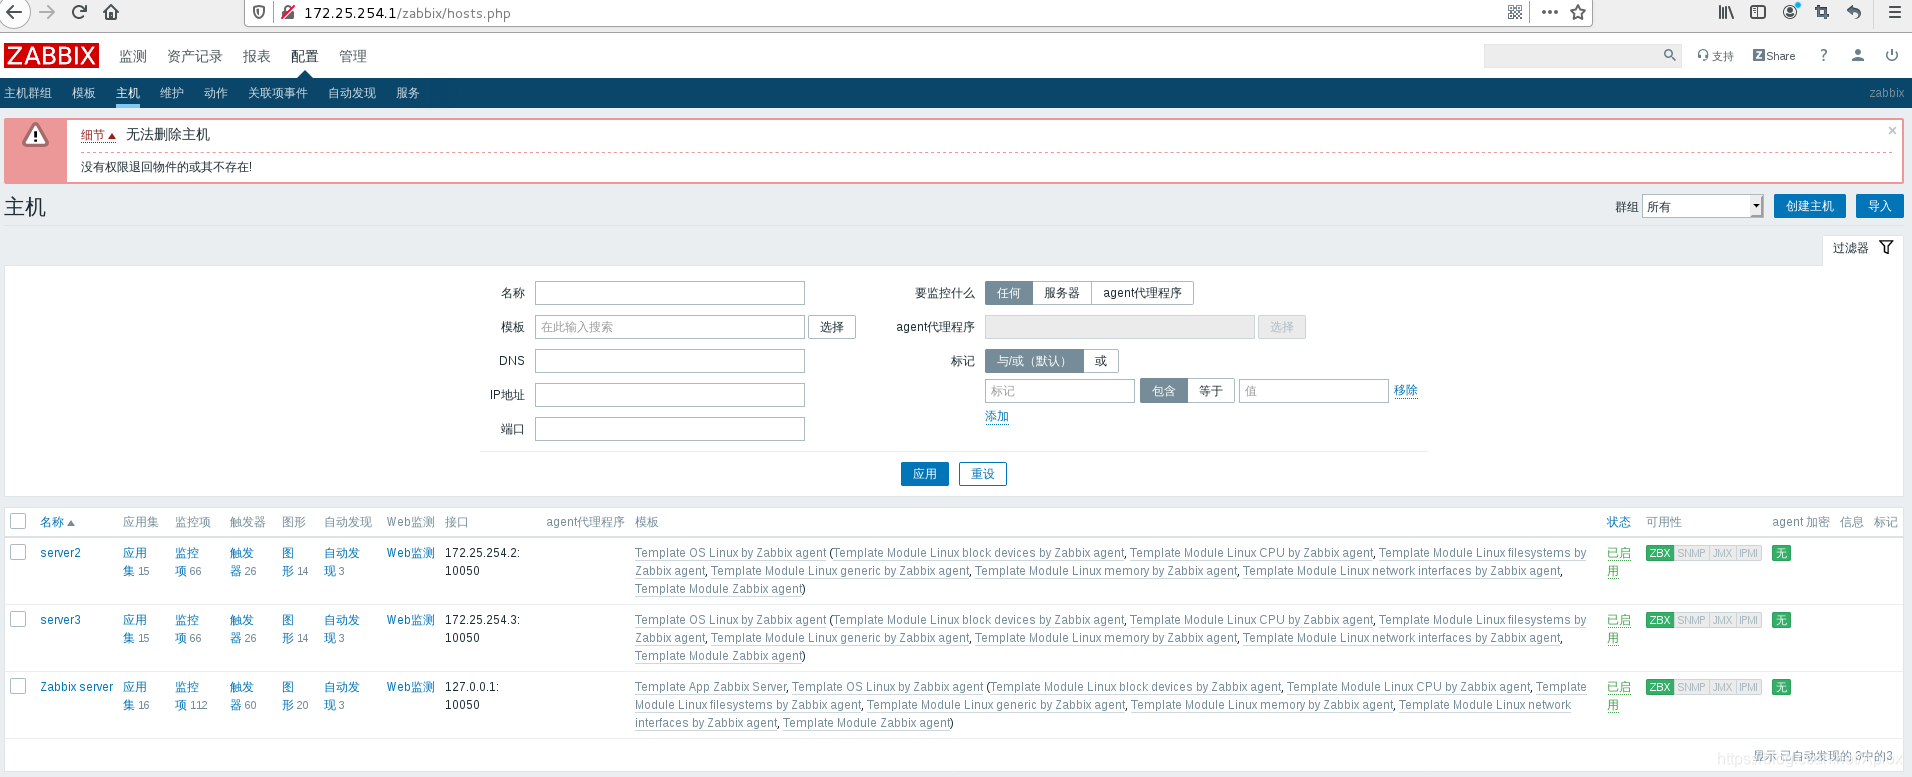Reload the page with refresh icon
This screenshot has height=777, width=1912.
80,12
